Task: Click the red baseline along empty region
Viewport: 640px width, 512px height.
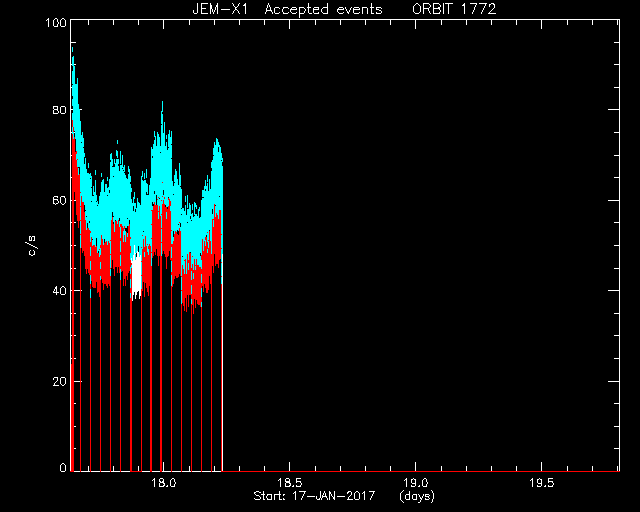Action: (x=421, y=471)
